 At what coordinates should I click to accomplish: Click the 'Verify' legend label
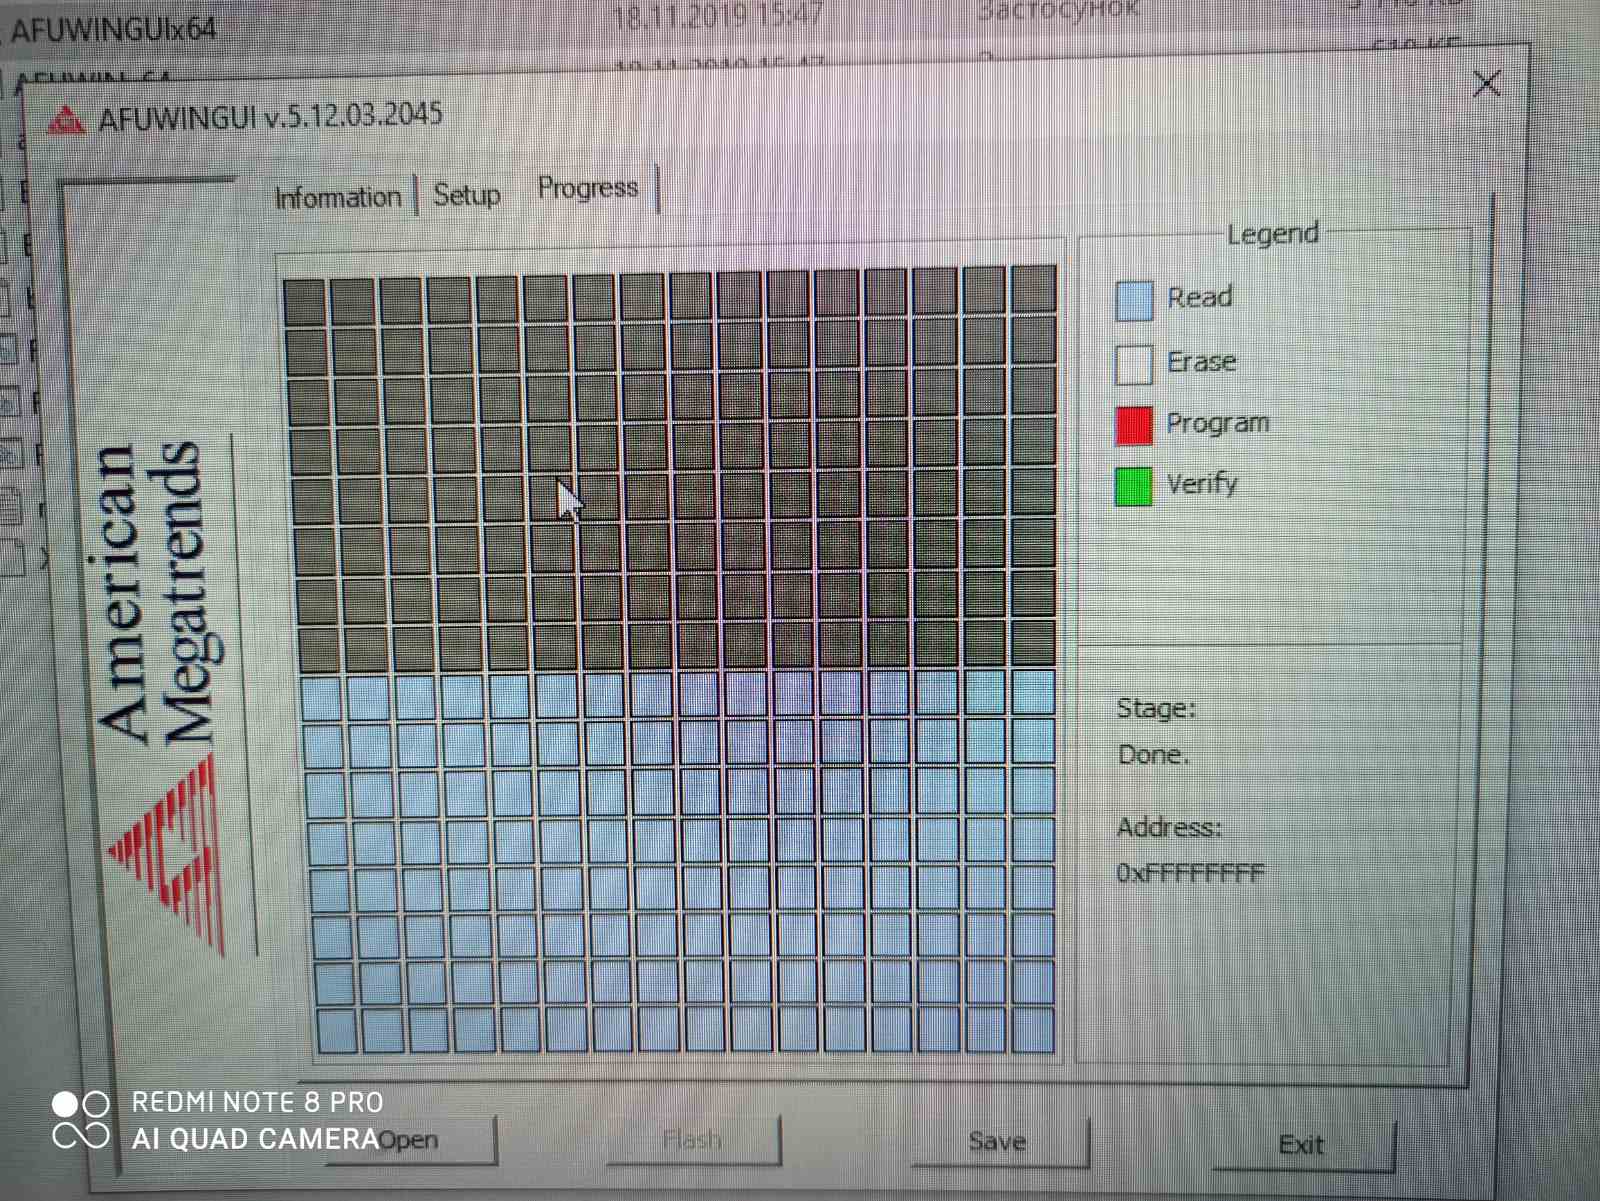tap(1203, 484)
